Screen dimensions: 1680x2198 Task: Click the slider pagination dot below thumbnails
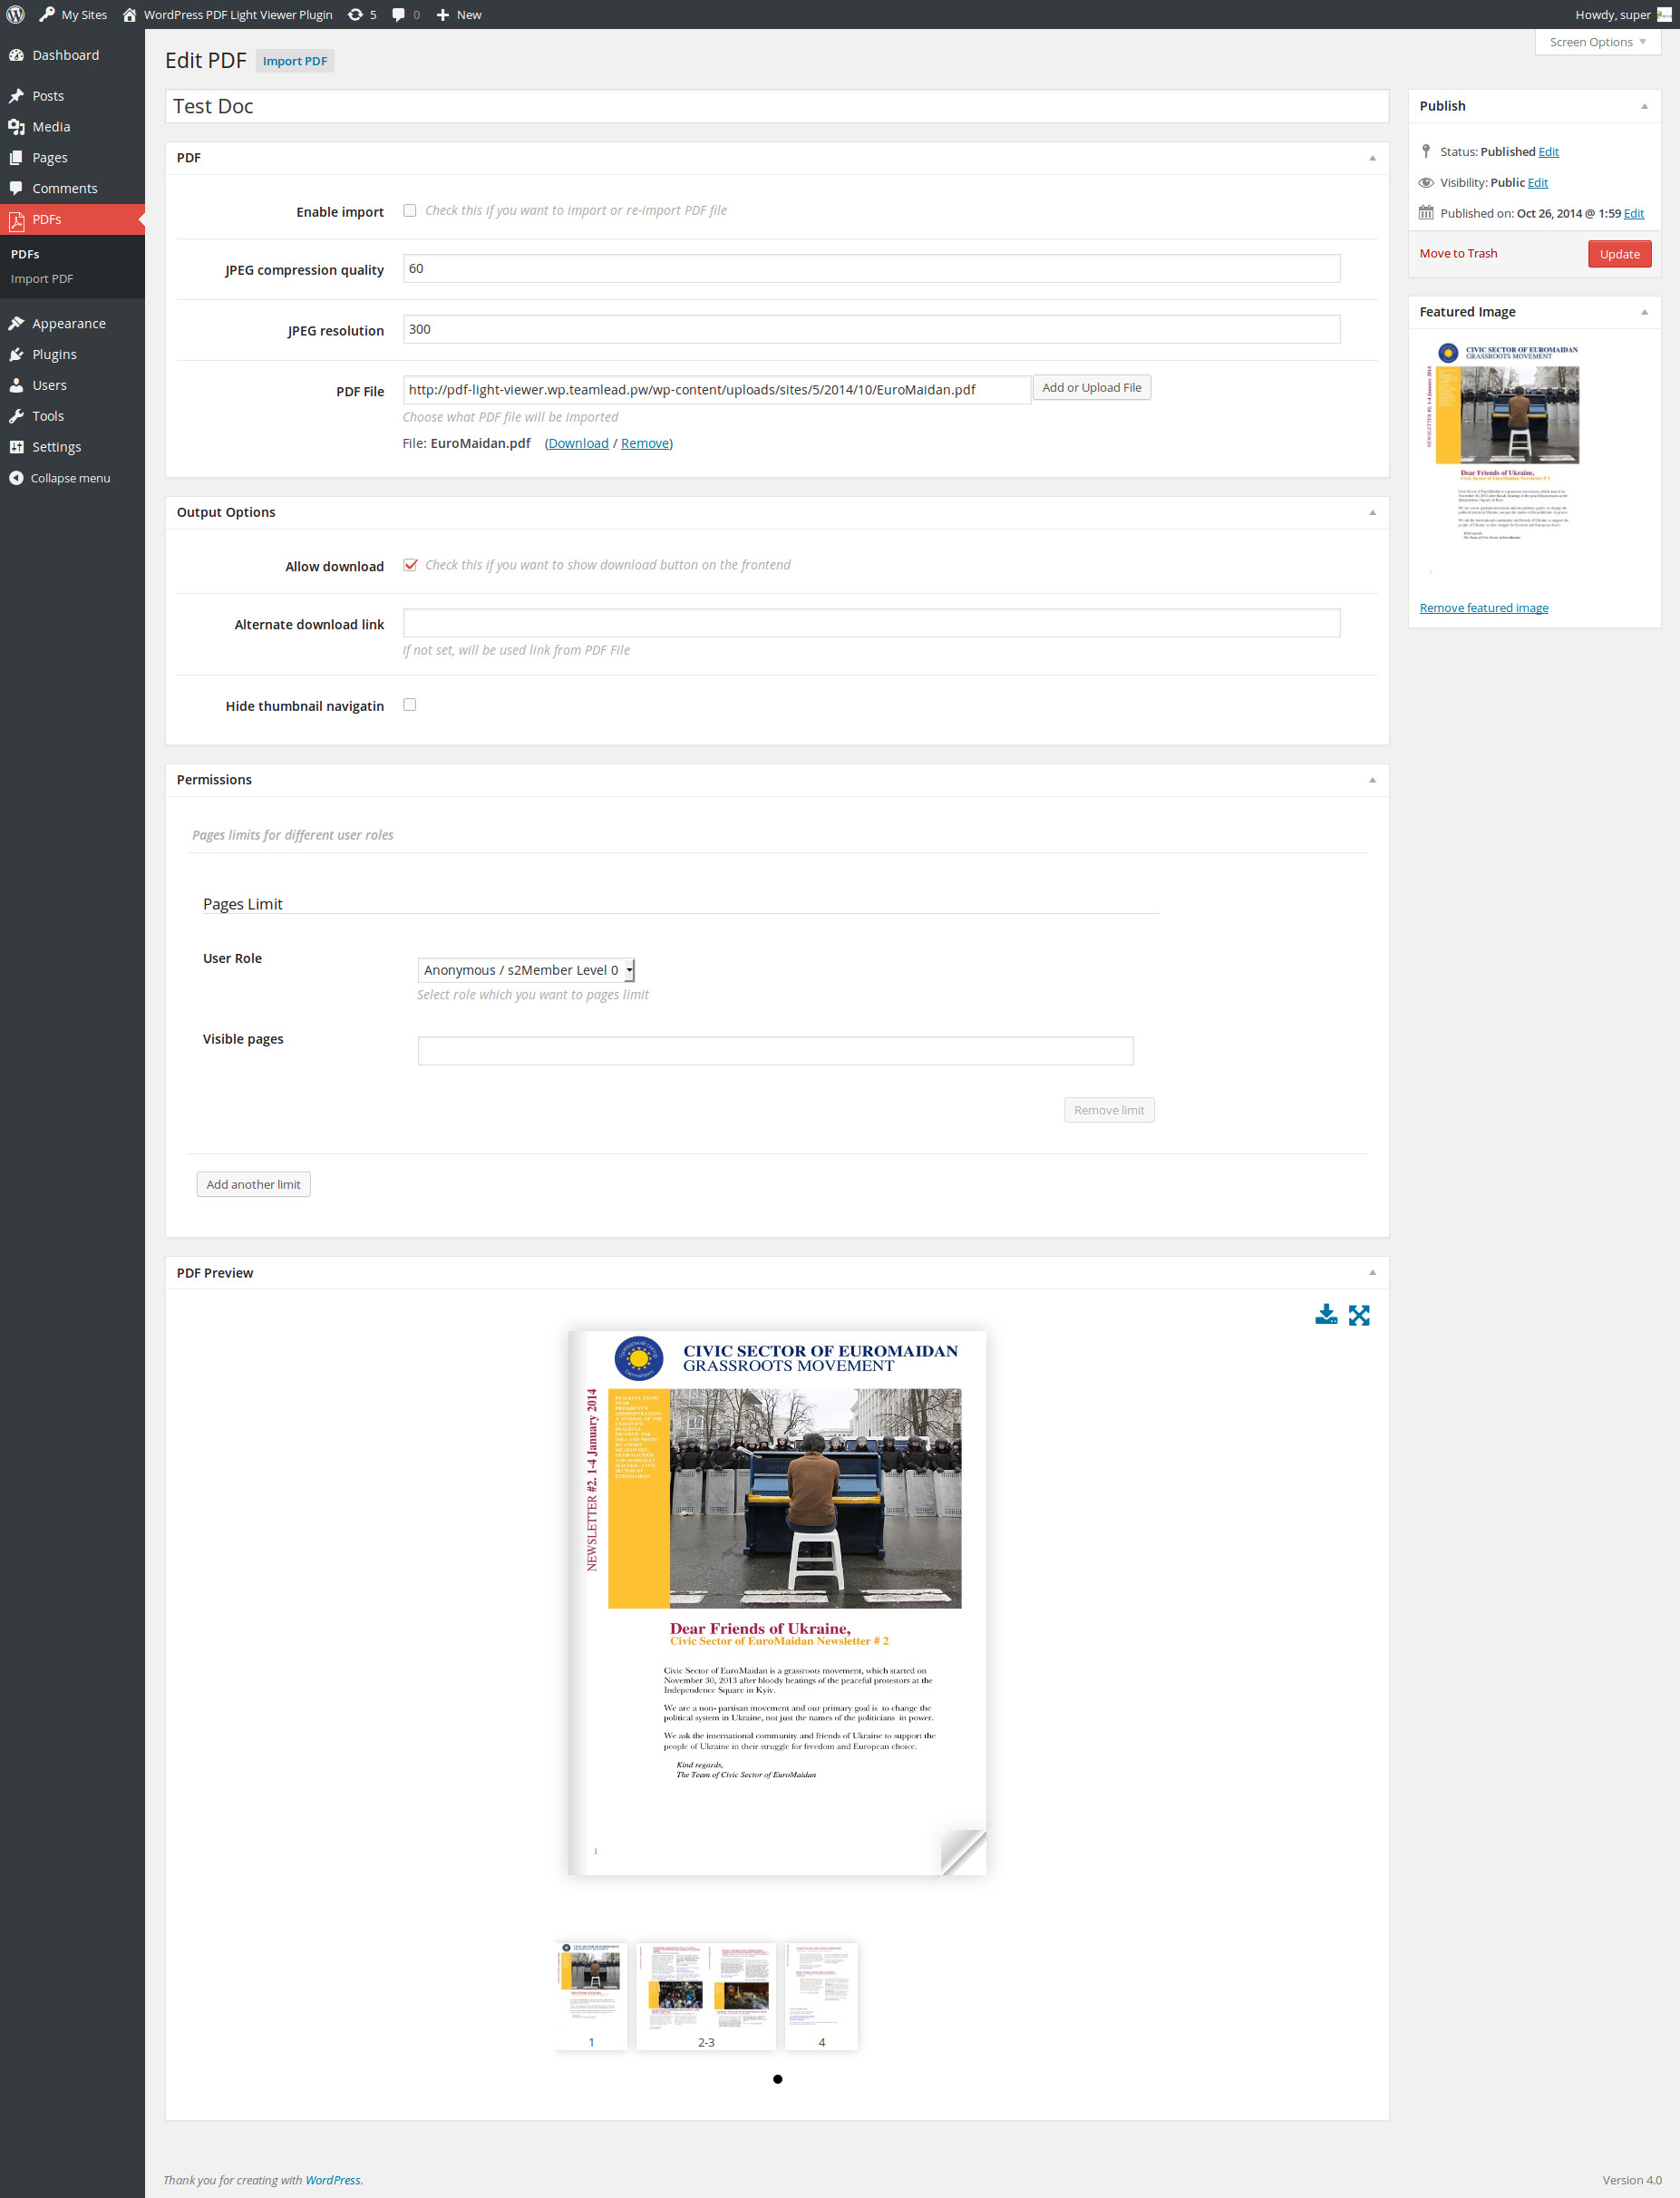[x=778, y=2079]
